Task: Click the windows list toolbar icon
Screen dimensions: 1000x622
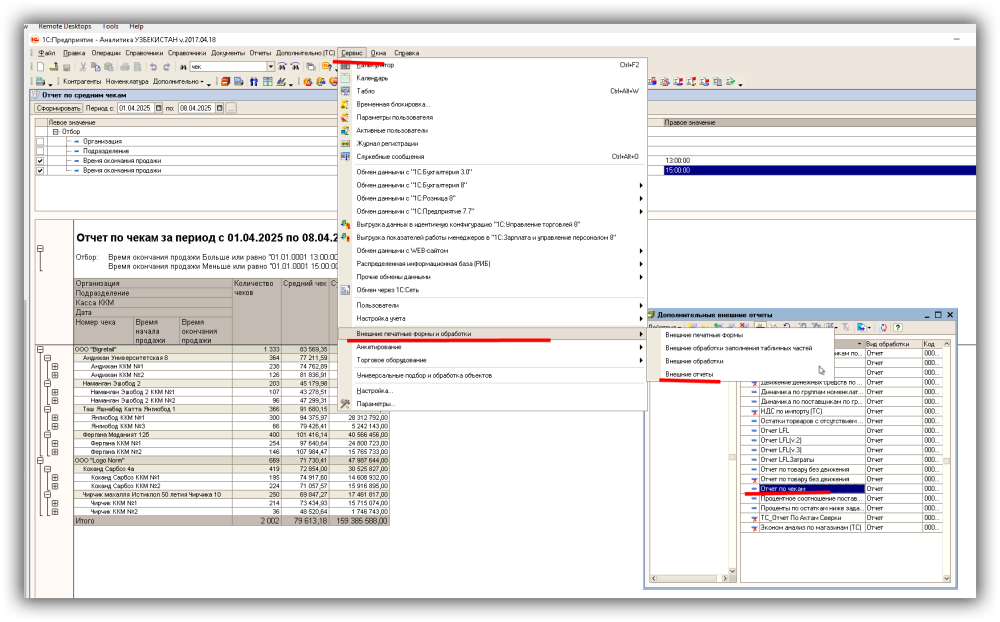Action: (x=311, y=66)
